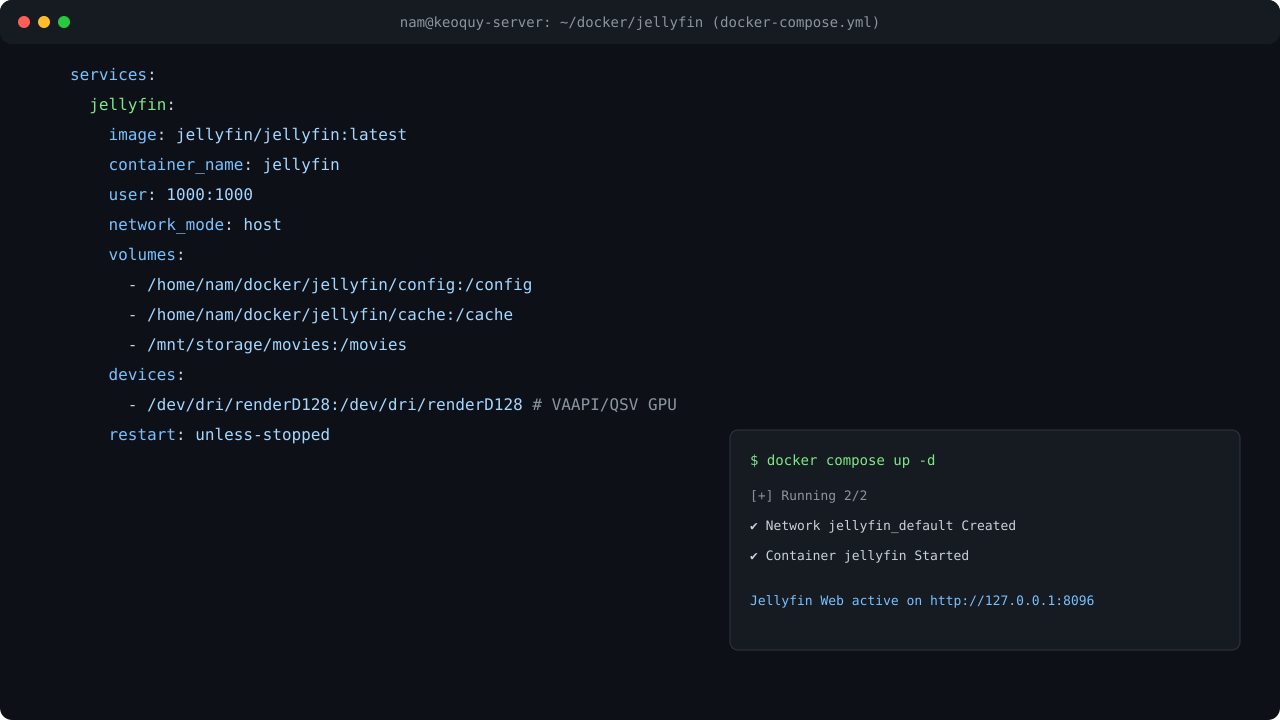
Task: Click 'Network jellyfin_default Created' output line
Action: point(883,526)
